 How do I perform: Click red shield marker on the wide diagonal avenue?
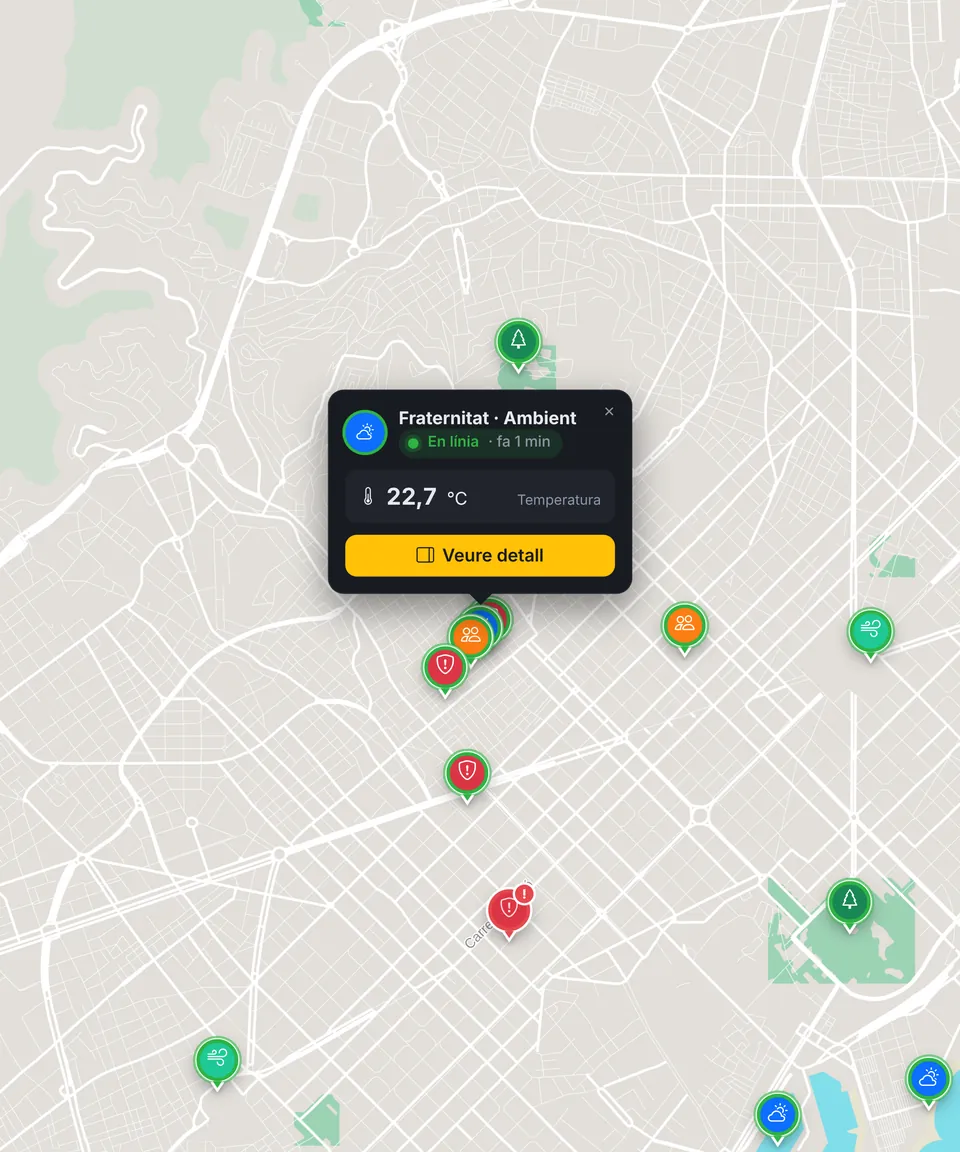tap(466, 772)
